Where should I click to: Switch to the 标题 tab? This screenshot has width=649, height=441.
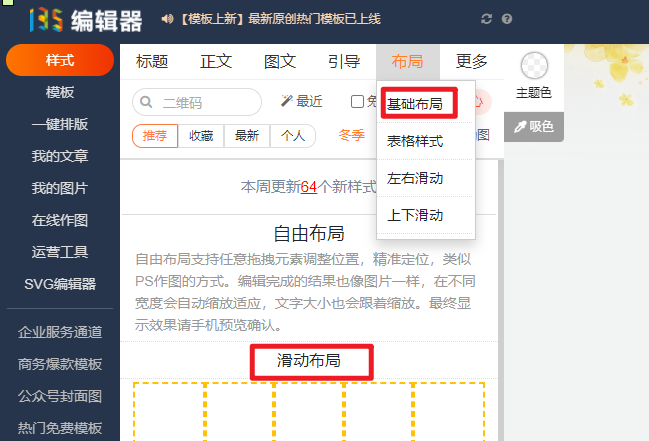[x=152, y=61]
